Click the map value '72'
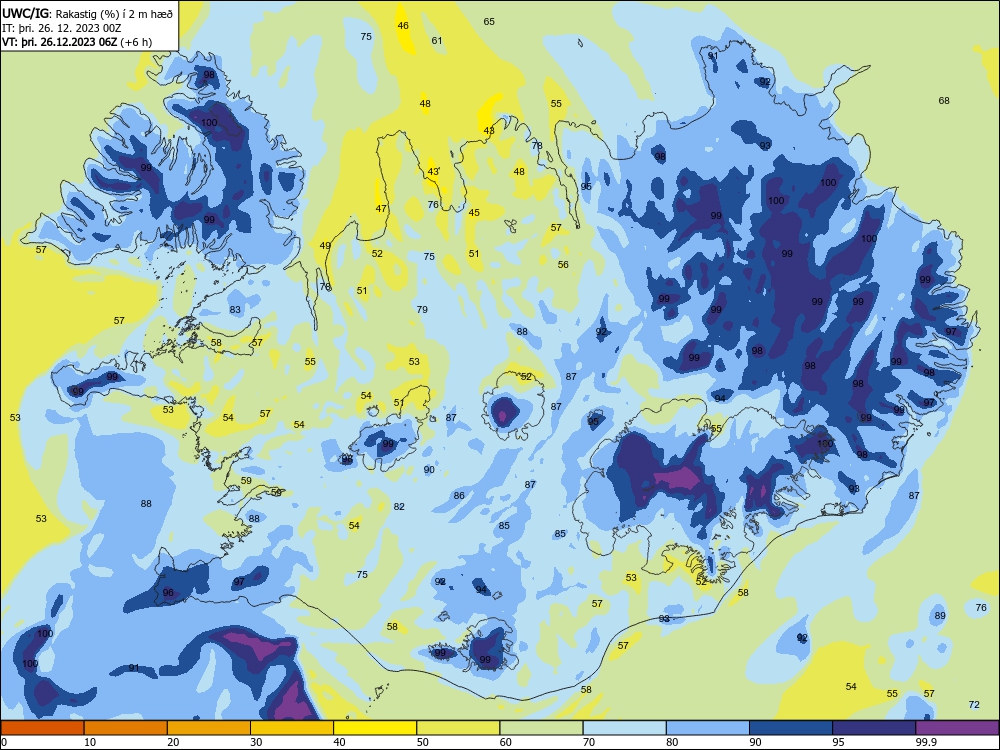The width and height of the screenshot is (1000, 750). click(x=974, y=704)
